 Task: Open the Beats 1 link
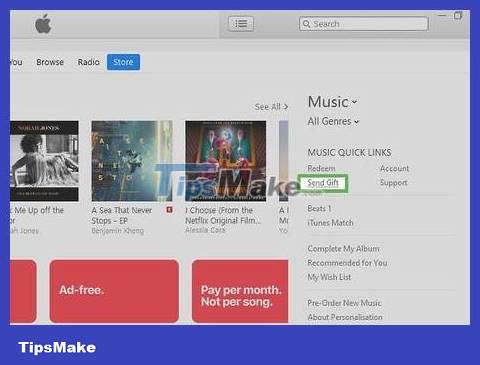tap(319, 209)
